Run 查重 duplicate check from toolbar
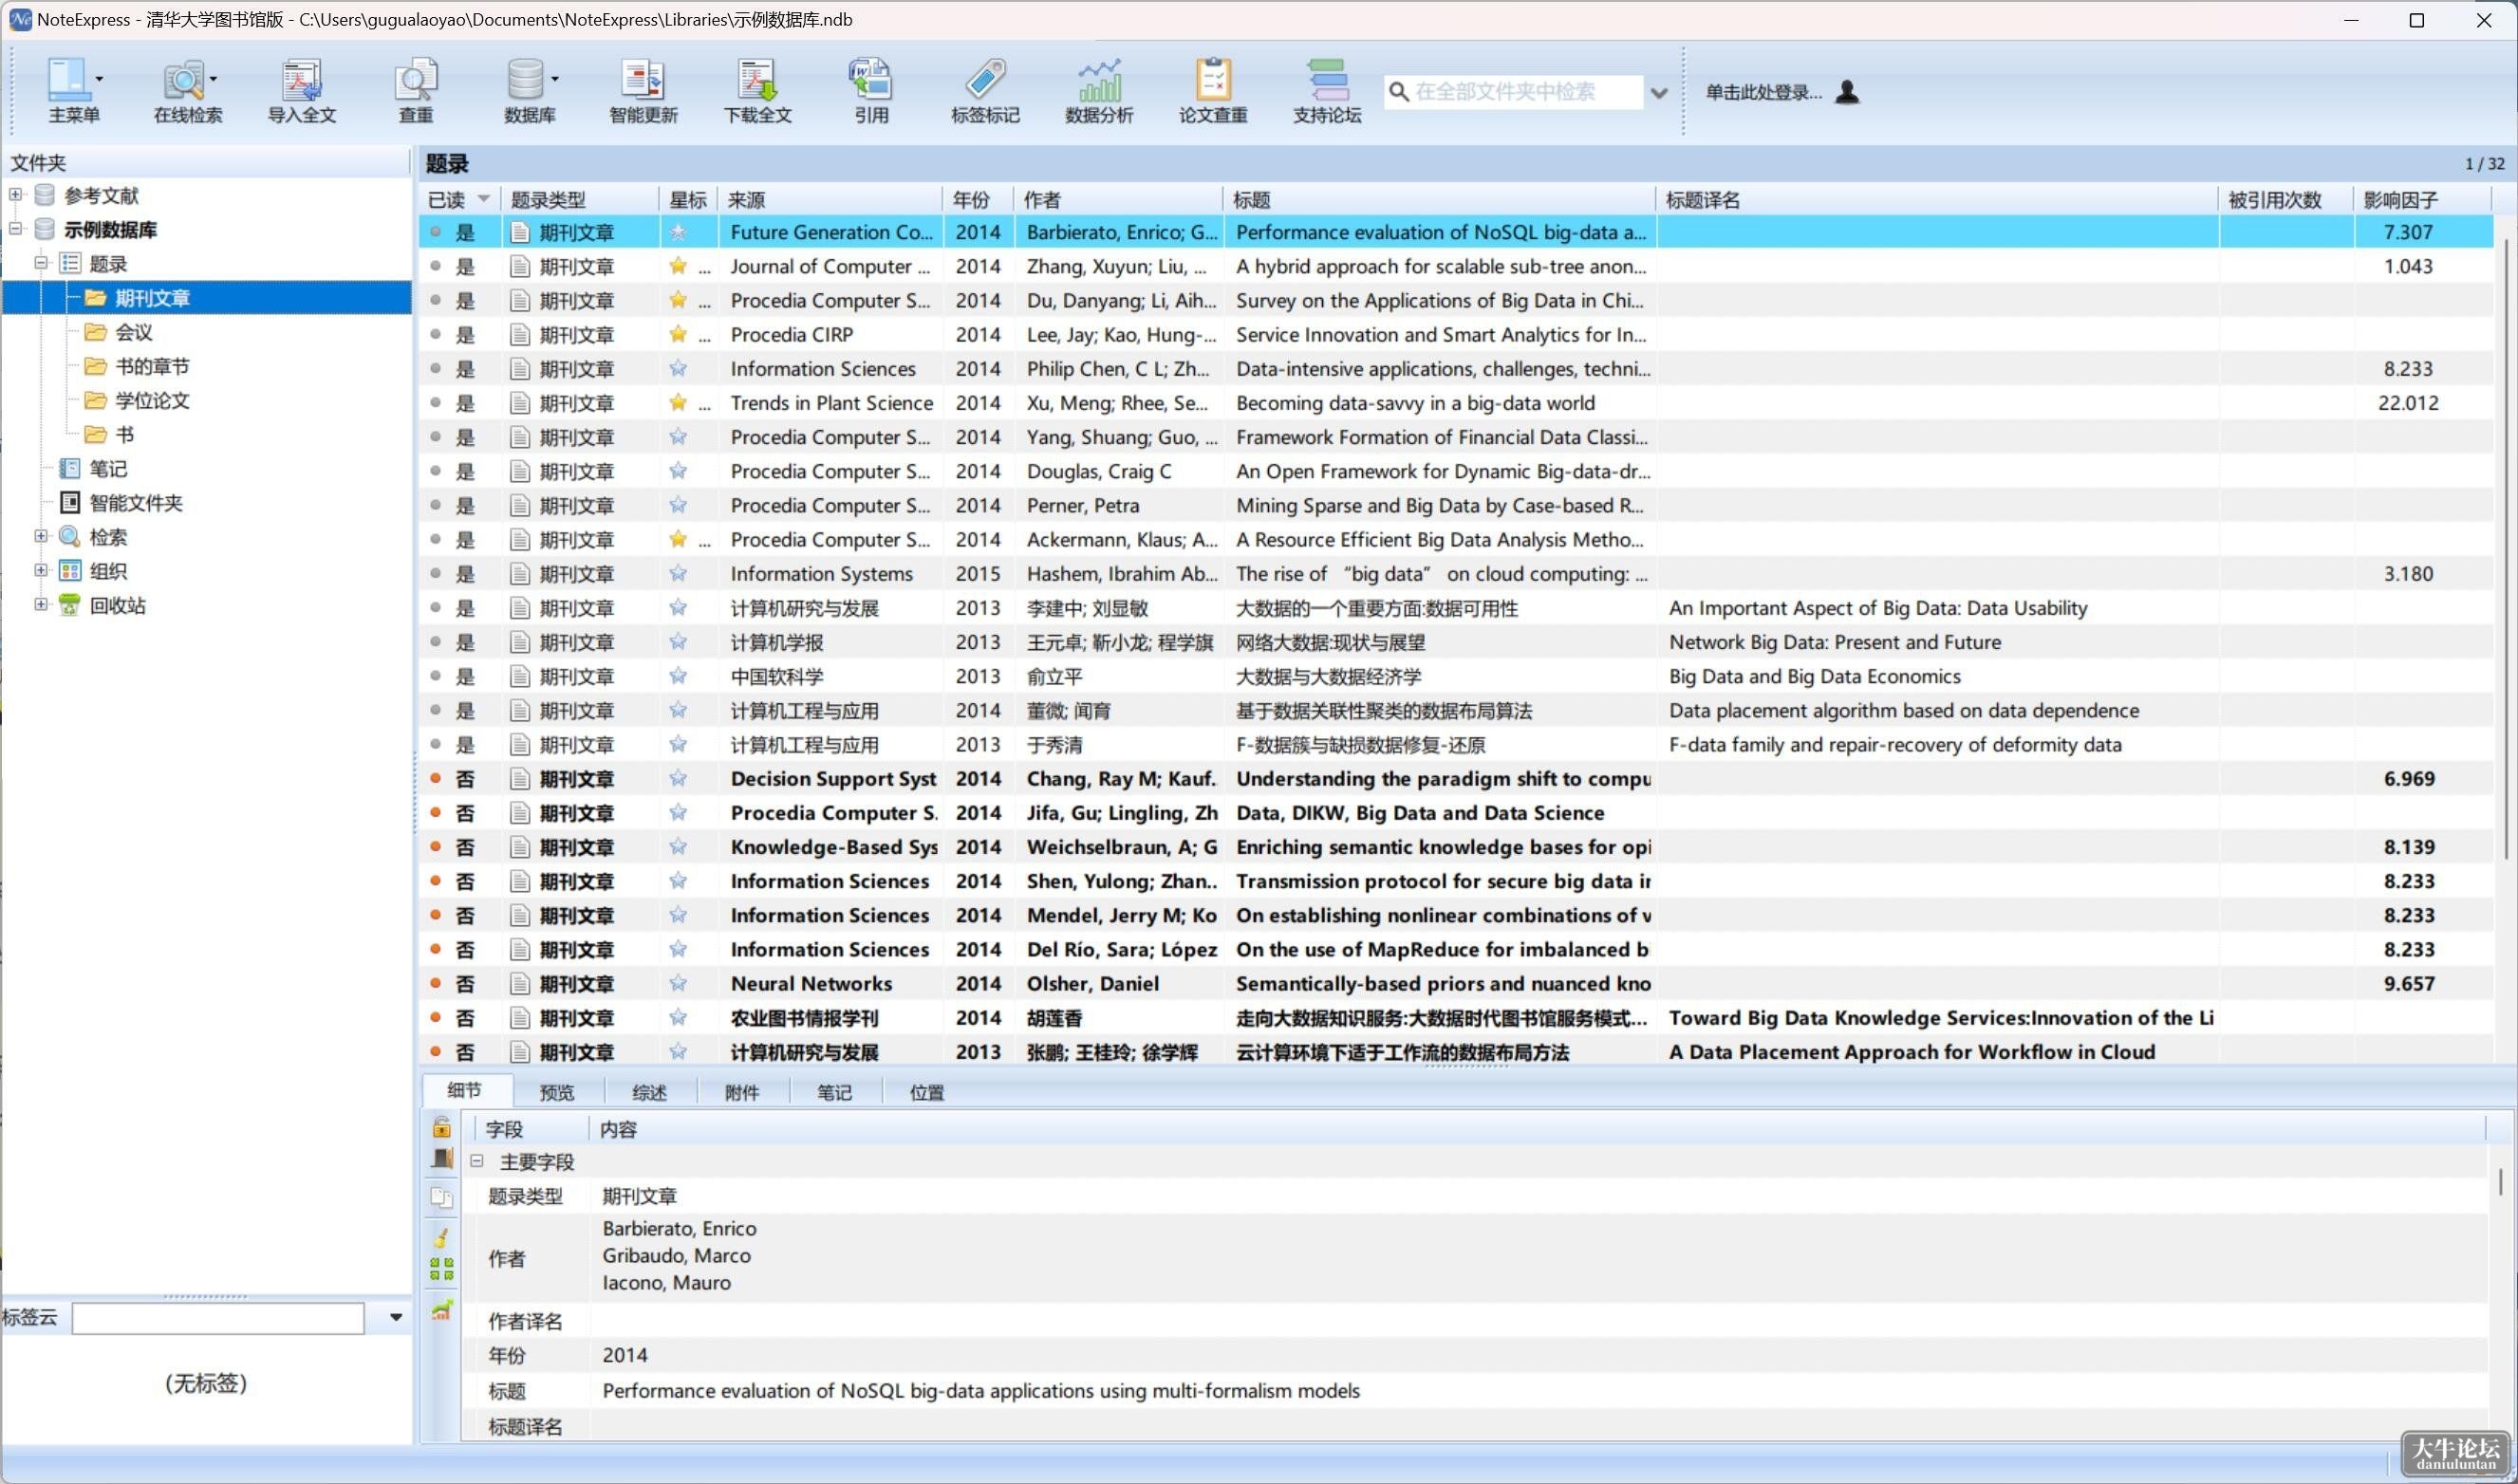Viewport: 2518px width, 1484px height. 415,91
